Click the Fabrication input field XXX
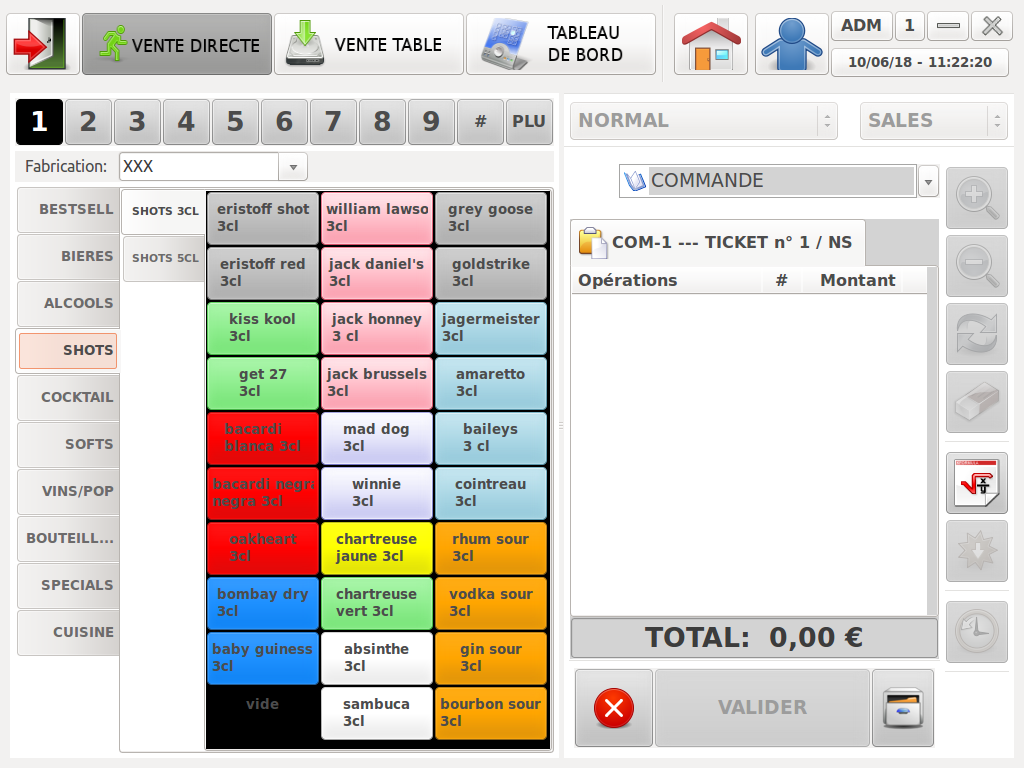Screen dimensions: 1024x768 pos(199,167)
